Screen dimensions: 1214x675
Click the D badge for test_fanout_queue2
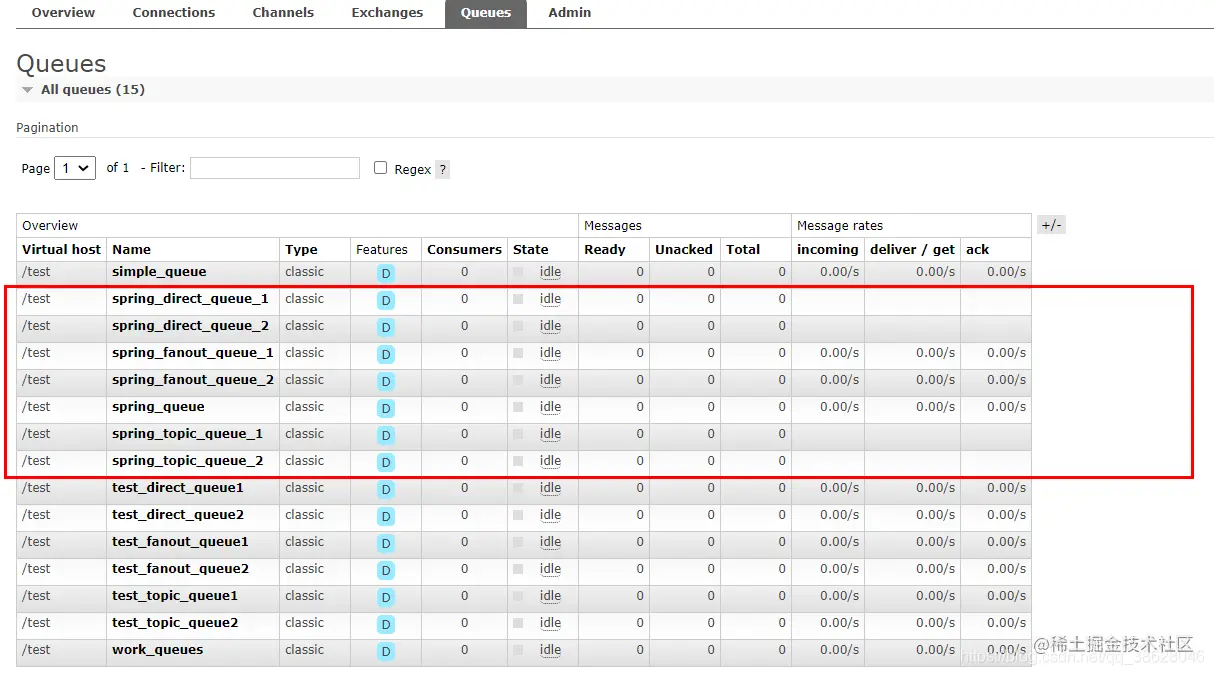386,570
